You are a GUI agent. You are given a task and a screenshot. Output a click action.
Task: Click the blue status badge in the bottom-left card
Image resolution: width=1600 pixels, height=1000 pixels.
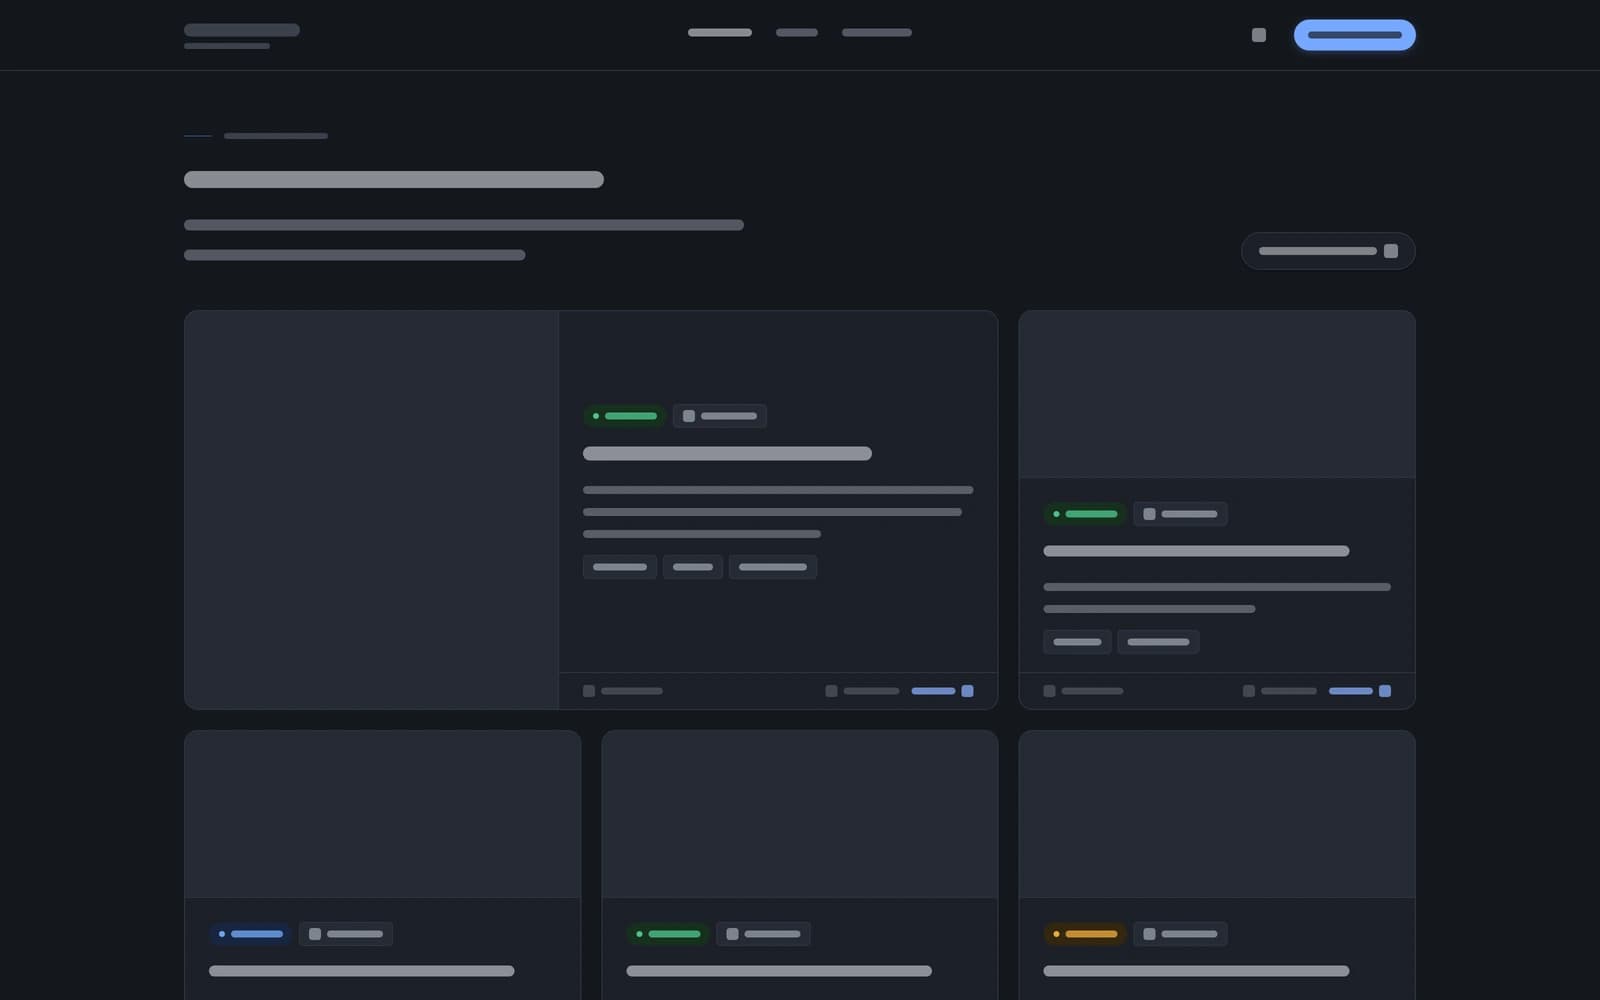pos(250,934)
